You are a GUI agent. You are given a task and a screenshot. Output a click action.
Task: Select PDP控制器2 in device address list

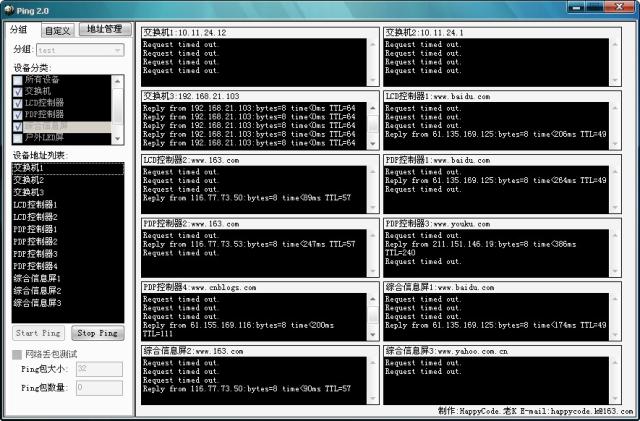click(68, 241)
